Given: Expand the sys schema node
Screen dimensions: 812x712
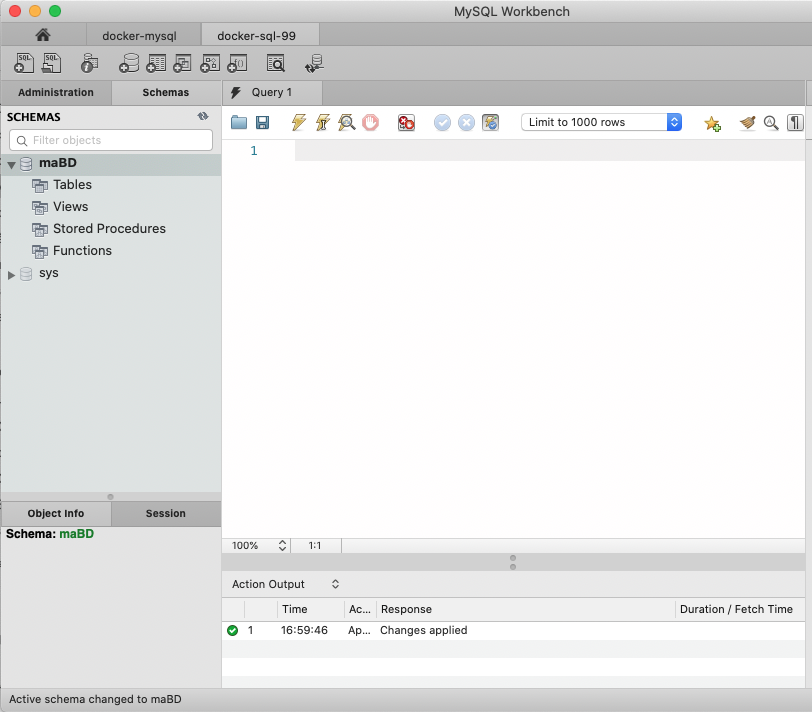Looking at the screenshot, I should (12, 274).
